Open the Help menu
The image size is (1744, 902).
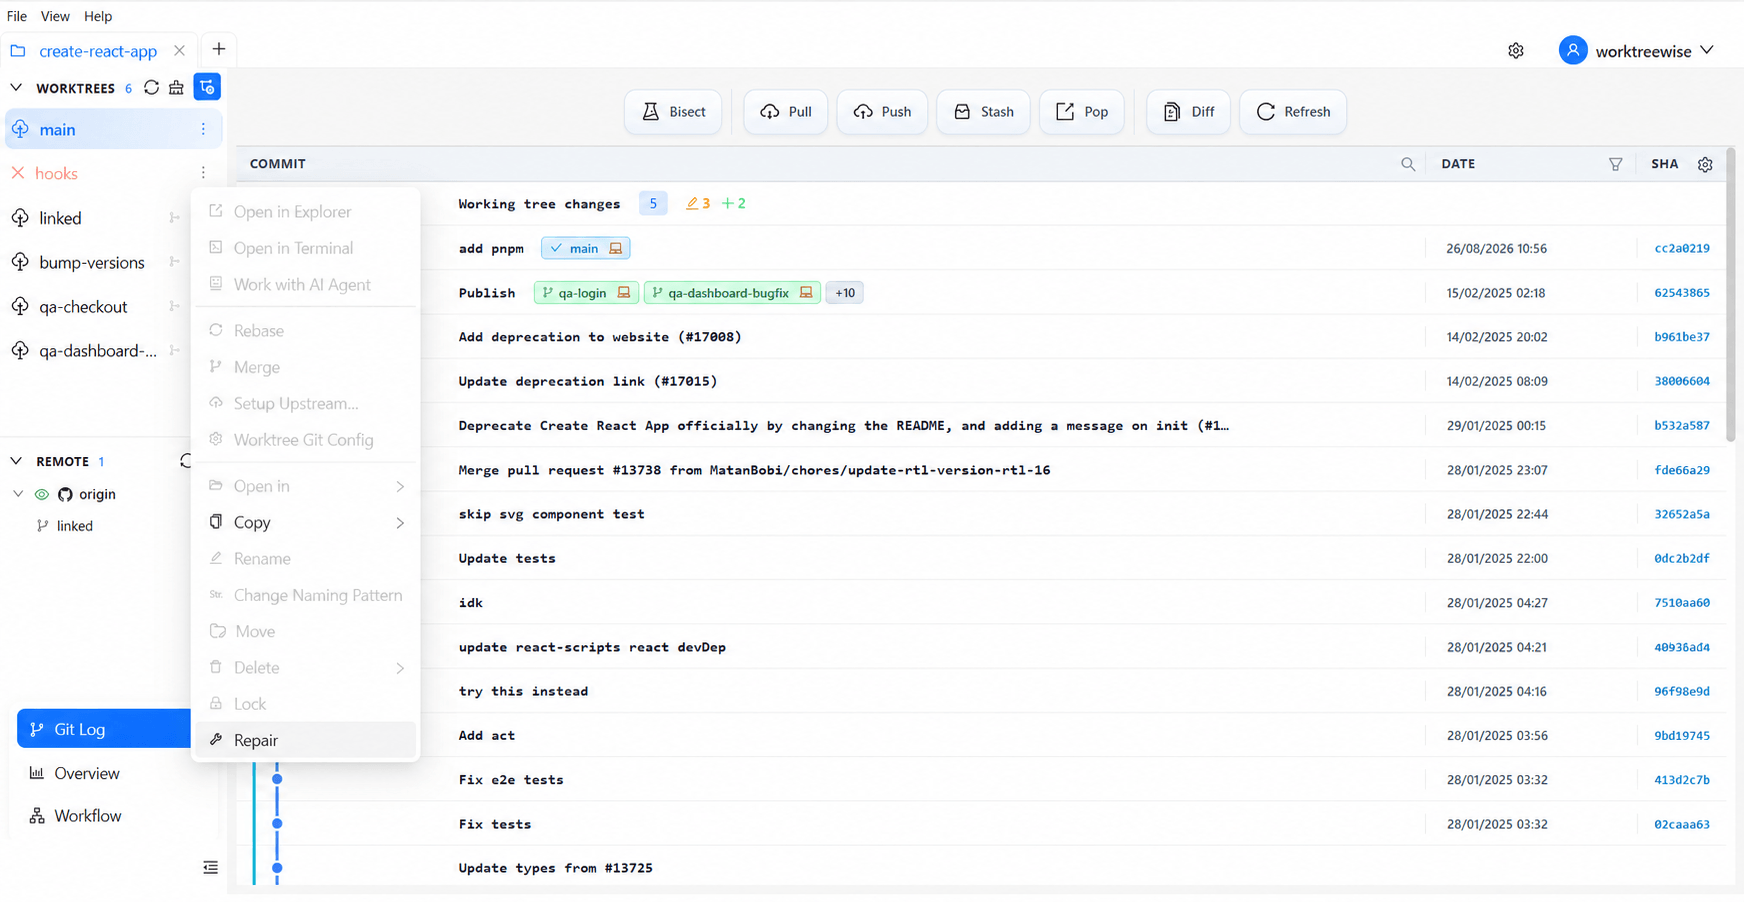click(x=98, y=16)
